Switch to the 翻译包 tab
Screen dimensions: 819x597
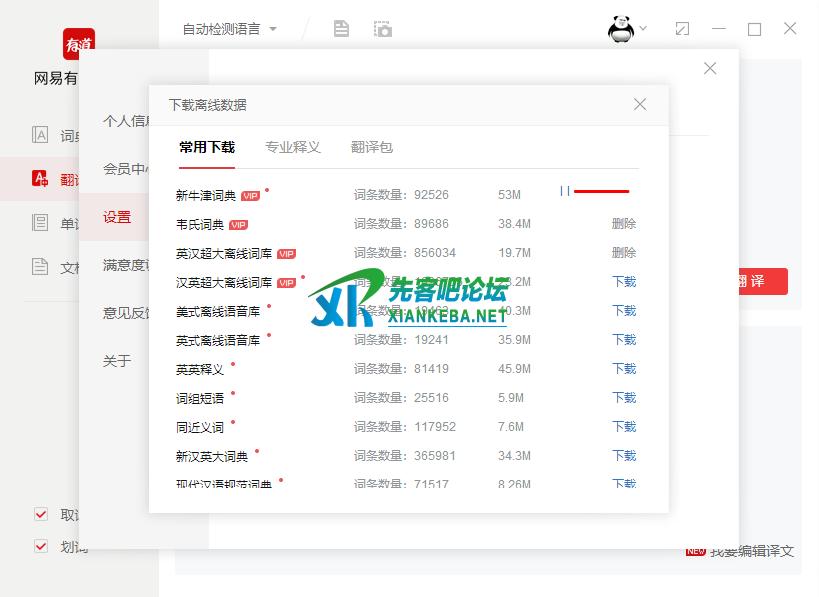pyautogui.click(x=371, y=147)
